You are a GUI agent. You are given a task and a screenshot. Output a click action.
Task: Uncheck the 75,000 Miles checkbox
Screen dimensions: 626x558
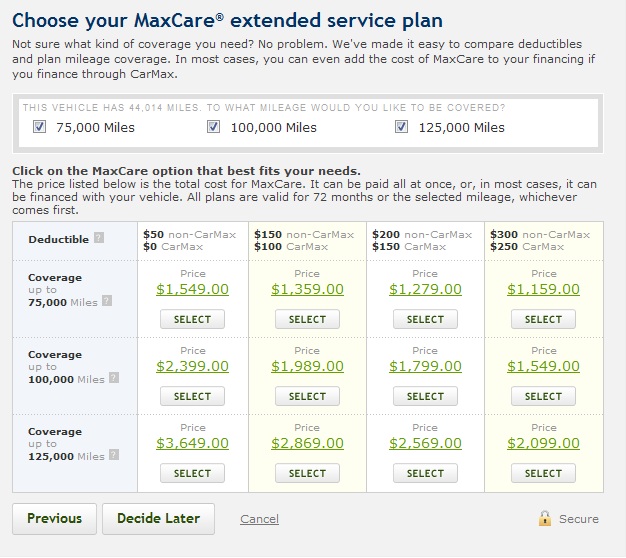coord(40,127)
